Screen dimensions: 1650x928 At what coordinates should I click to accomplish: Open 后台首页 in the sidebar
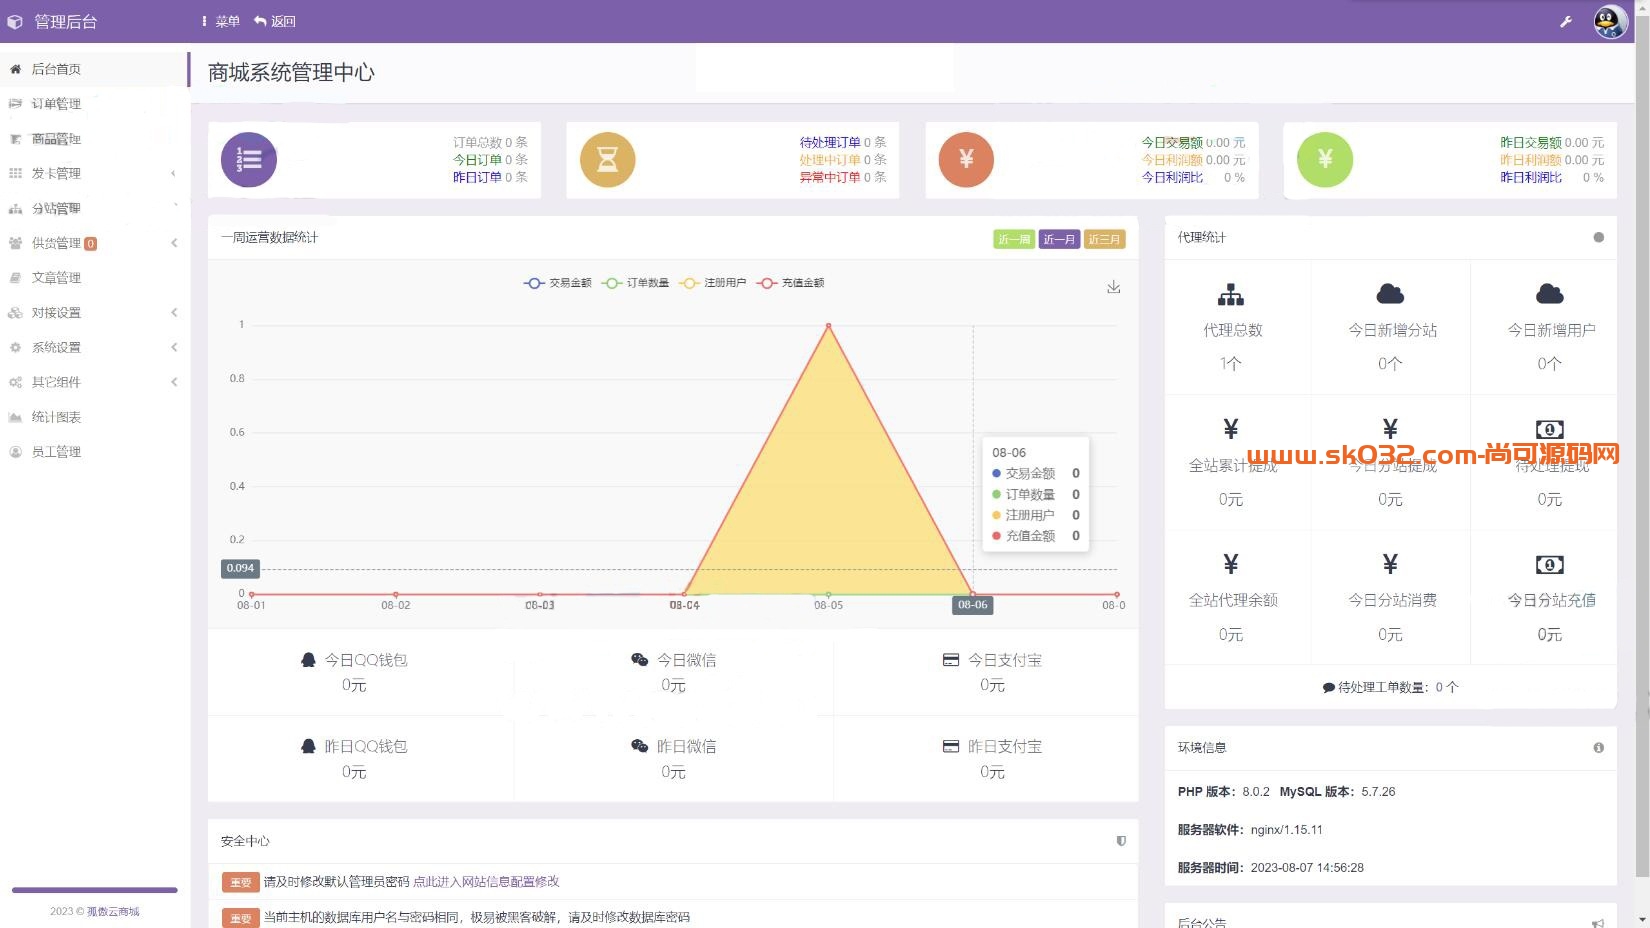pos(95,69)
